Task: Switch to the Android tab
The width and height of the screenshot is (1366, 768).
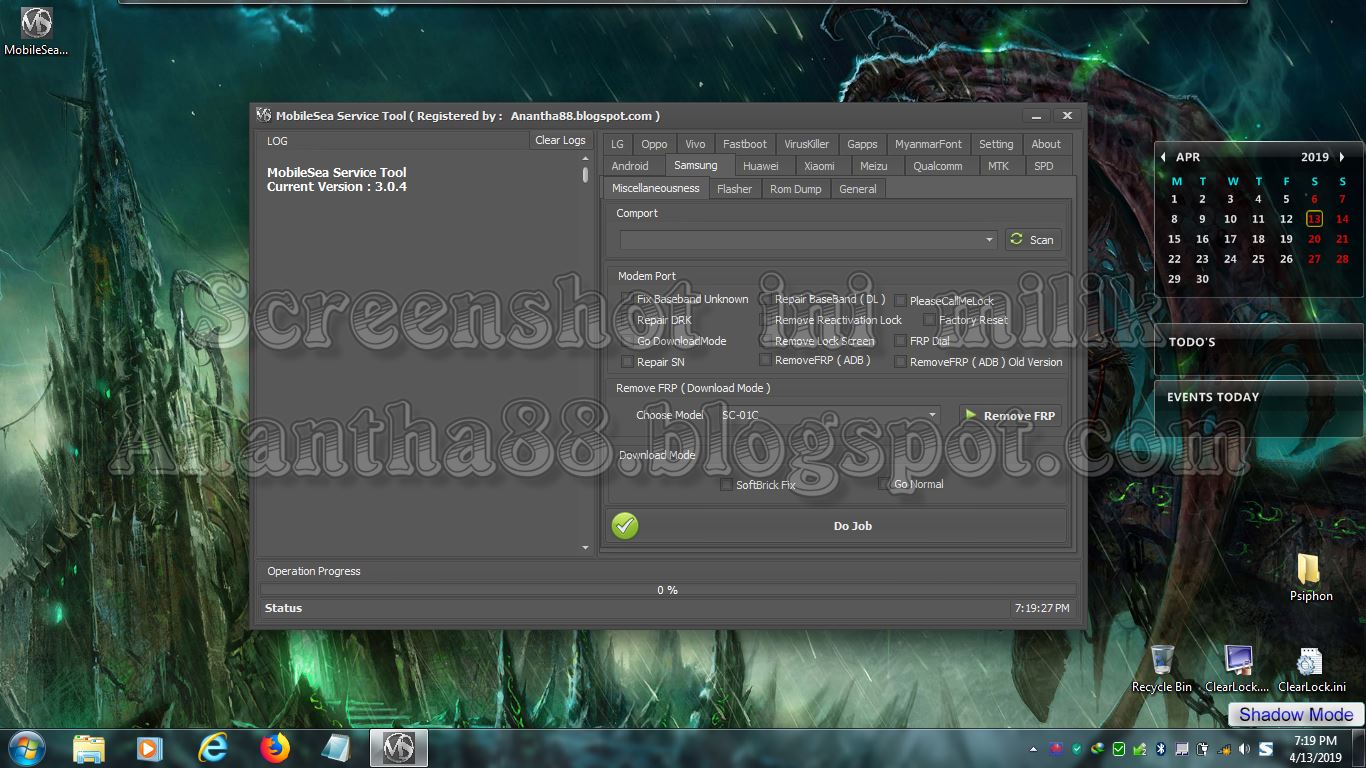Action: click(x=630, y=166)
